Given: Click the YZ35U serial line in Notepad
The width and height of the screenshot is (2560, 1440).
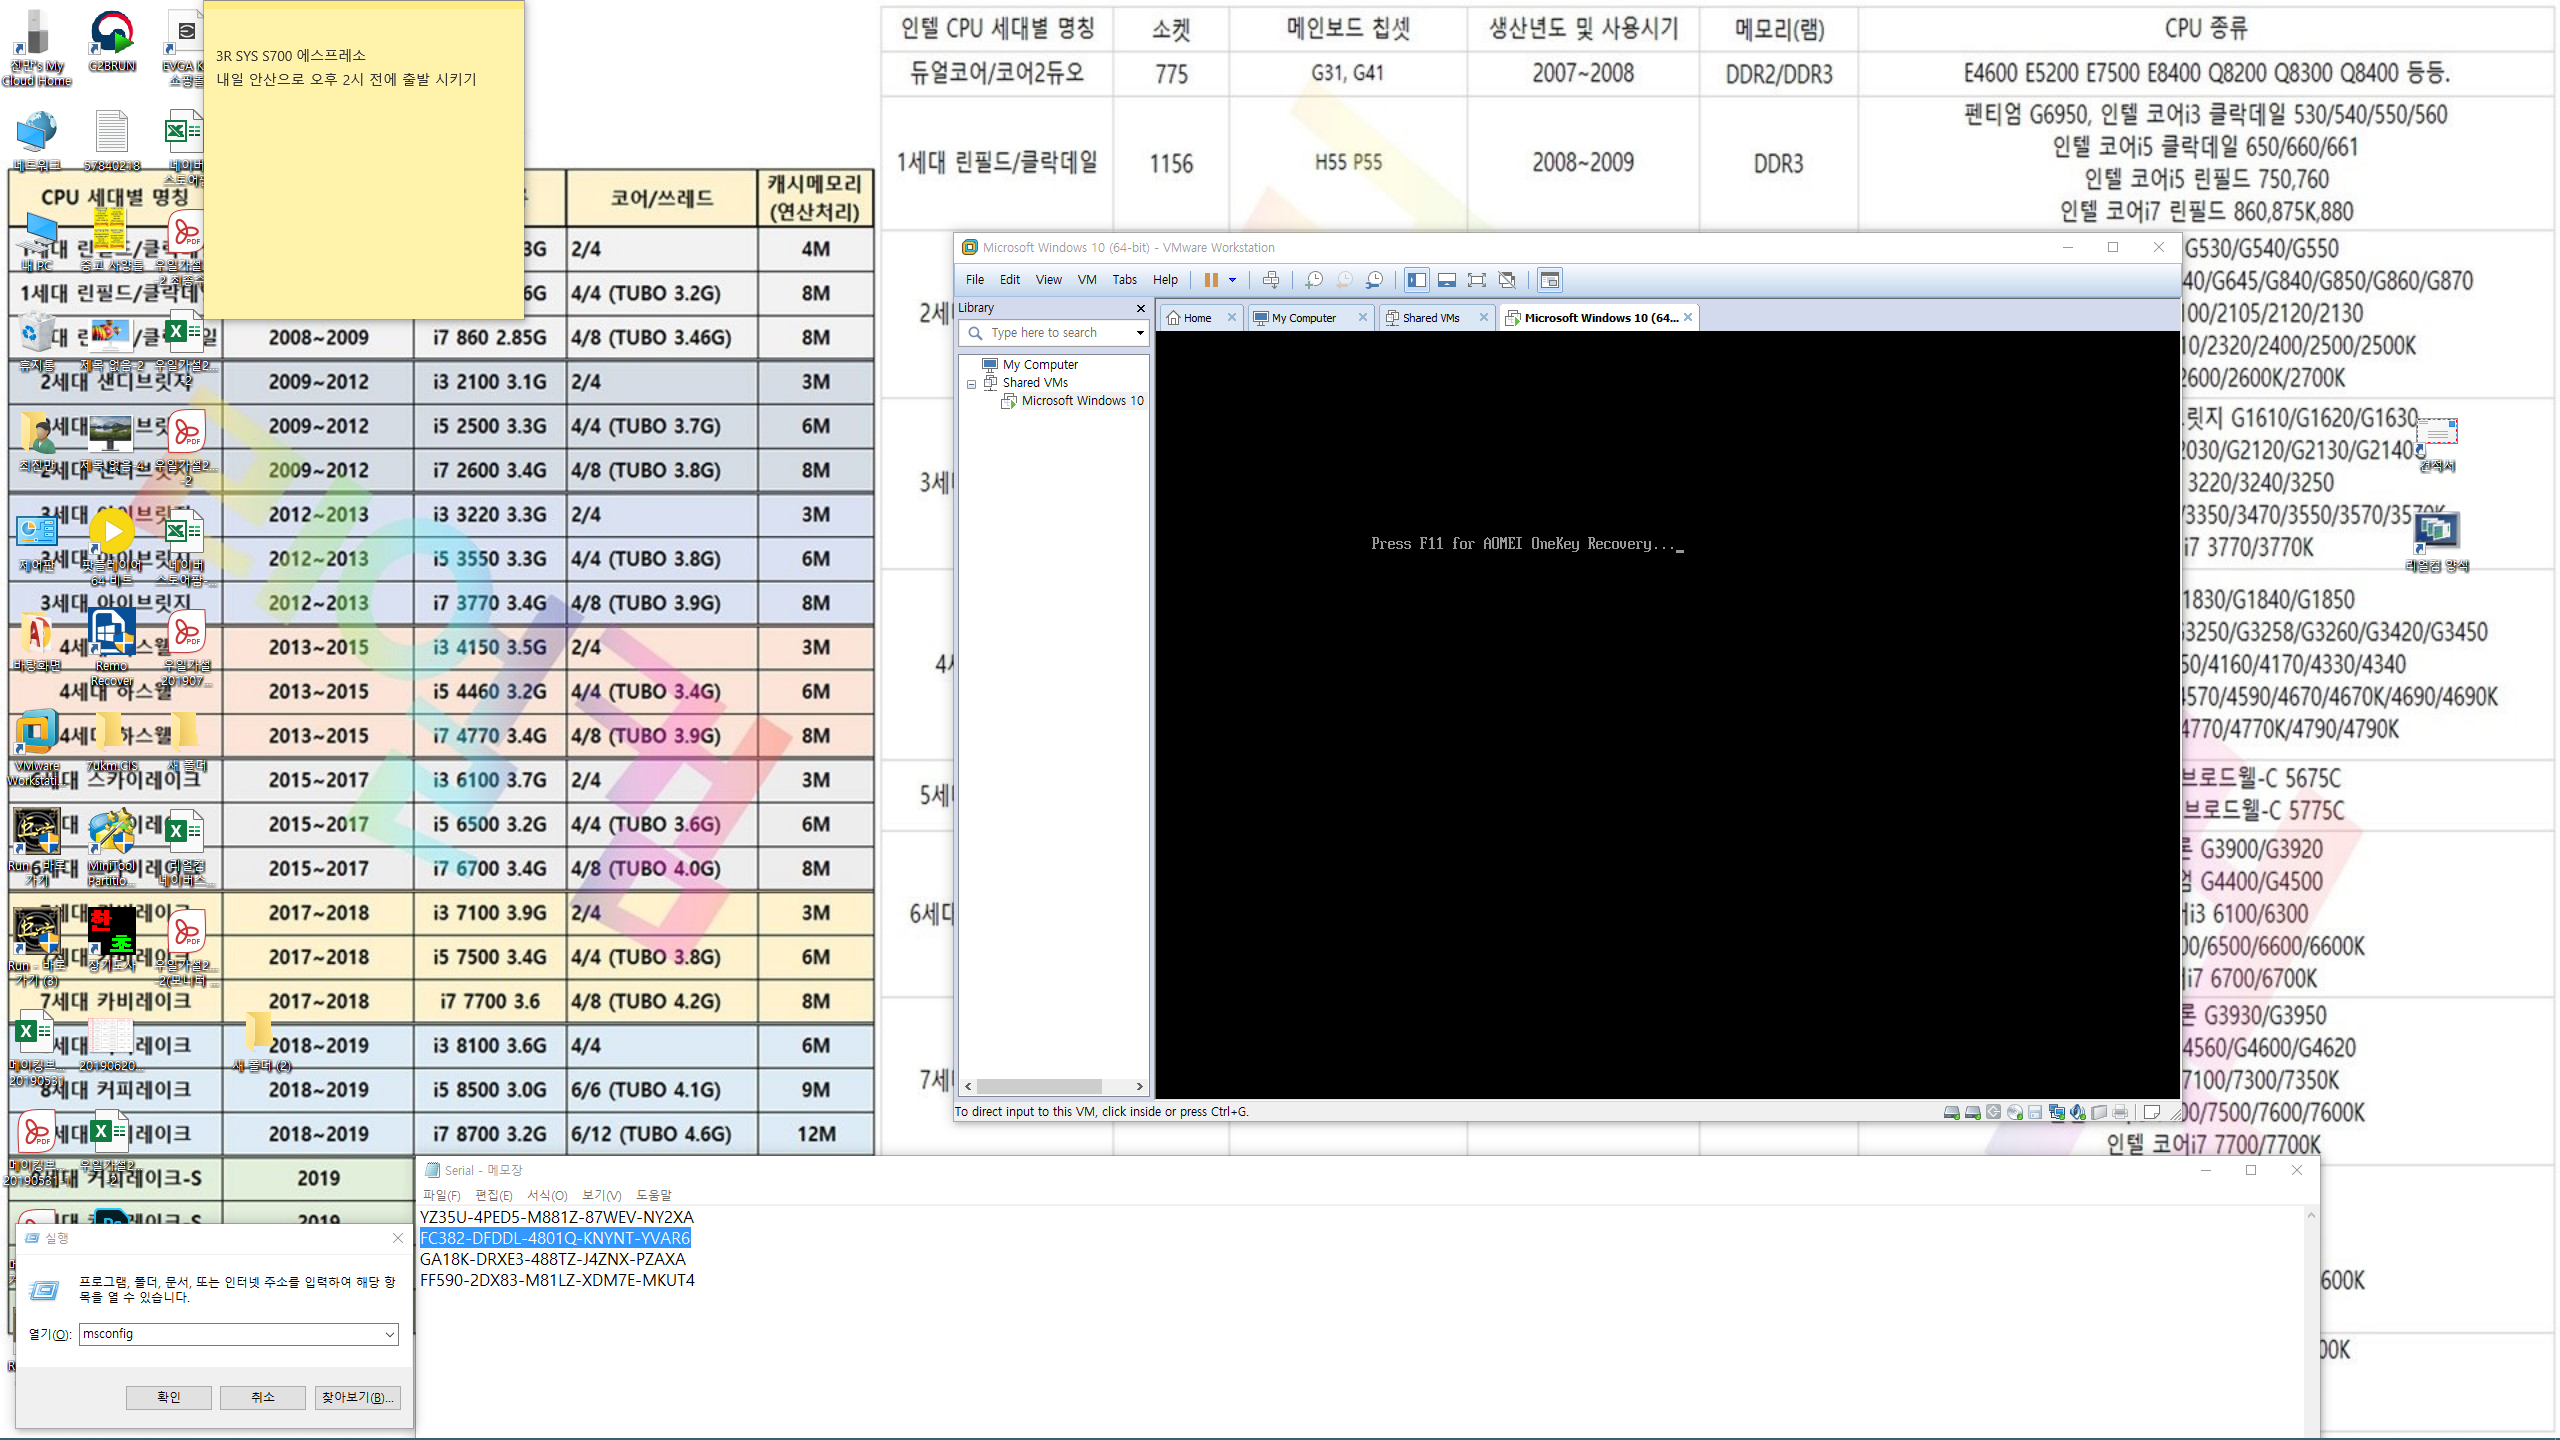Looking at the screenshot, I should tap(556, 1217).
